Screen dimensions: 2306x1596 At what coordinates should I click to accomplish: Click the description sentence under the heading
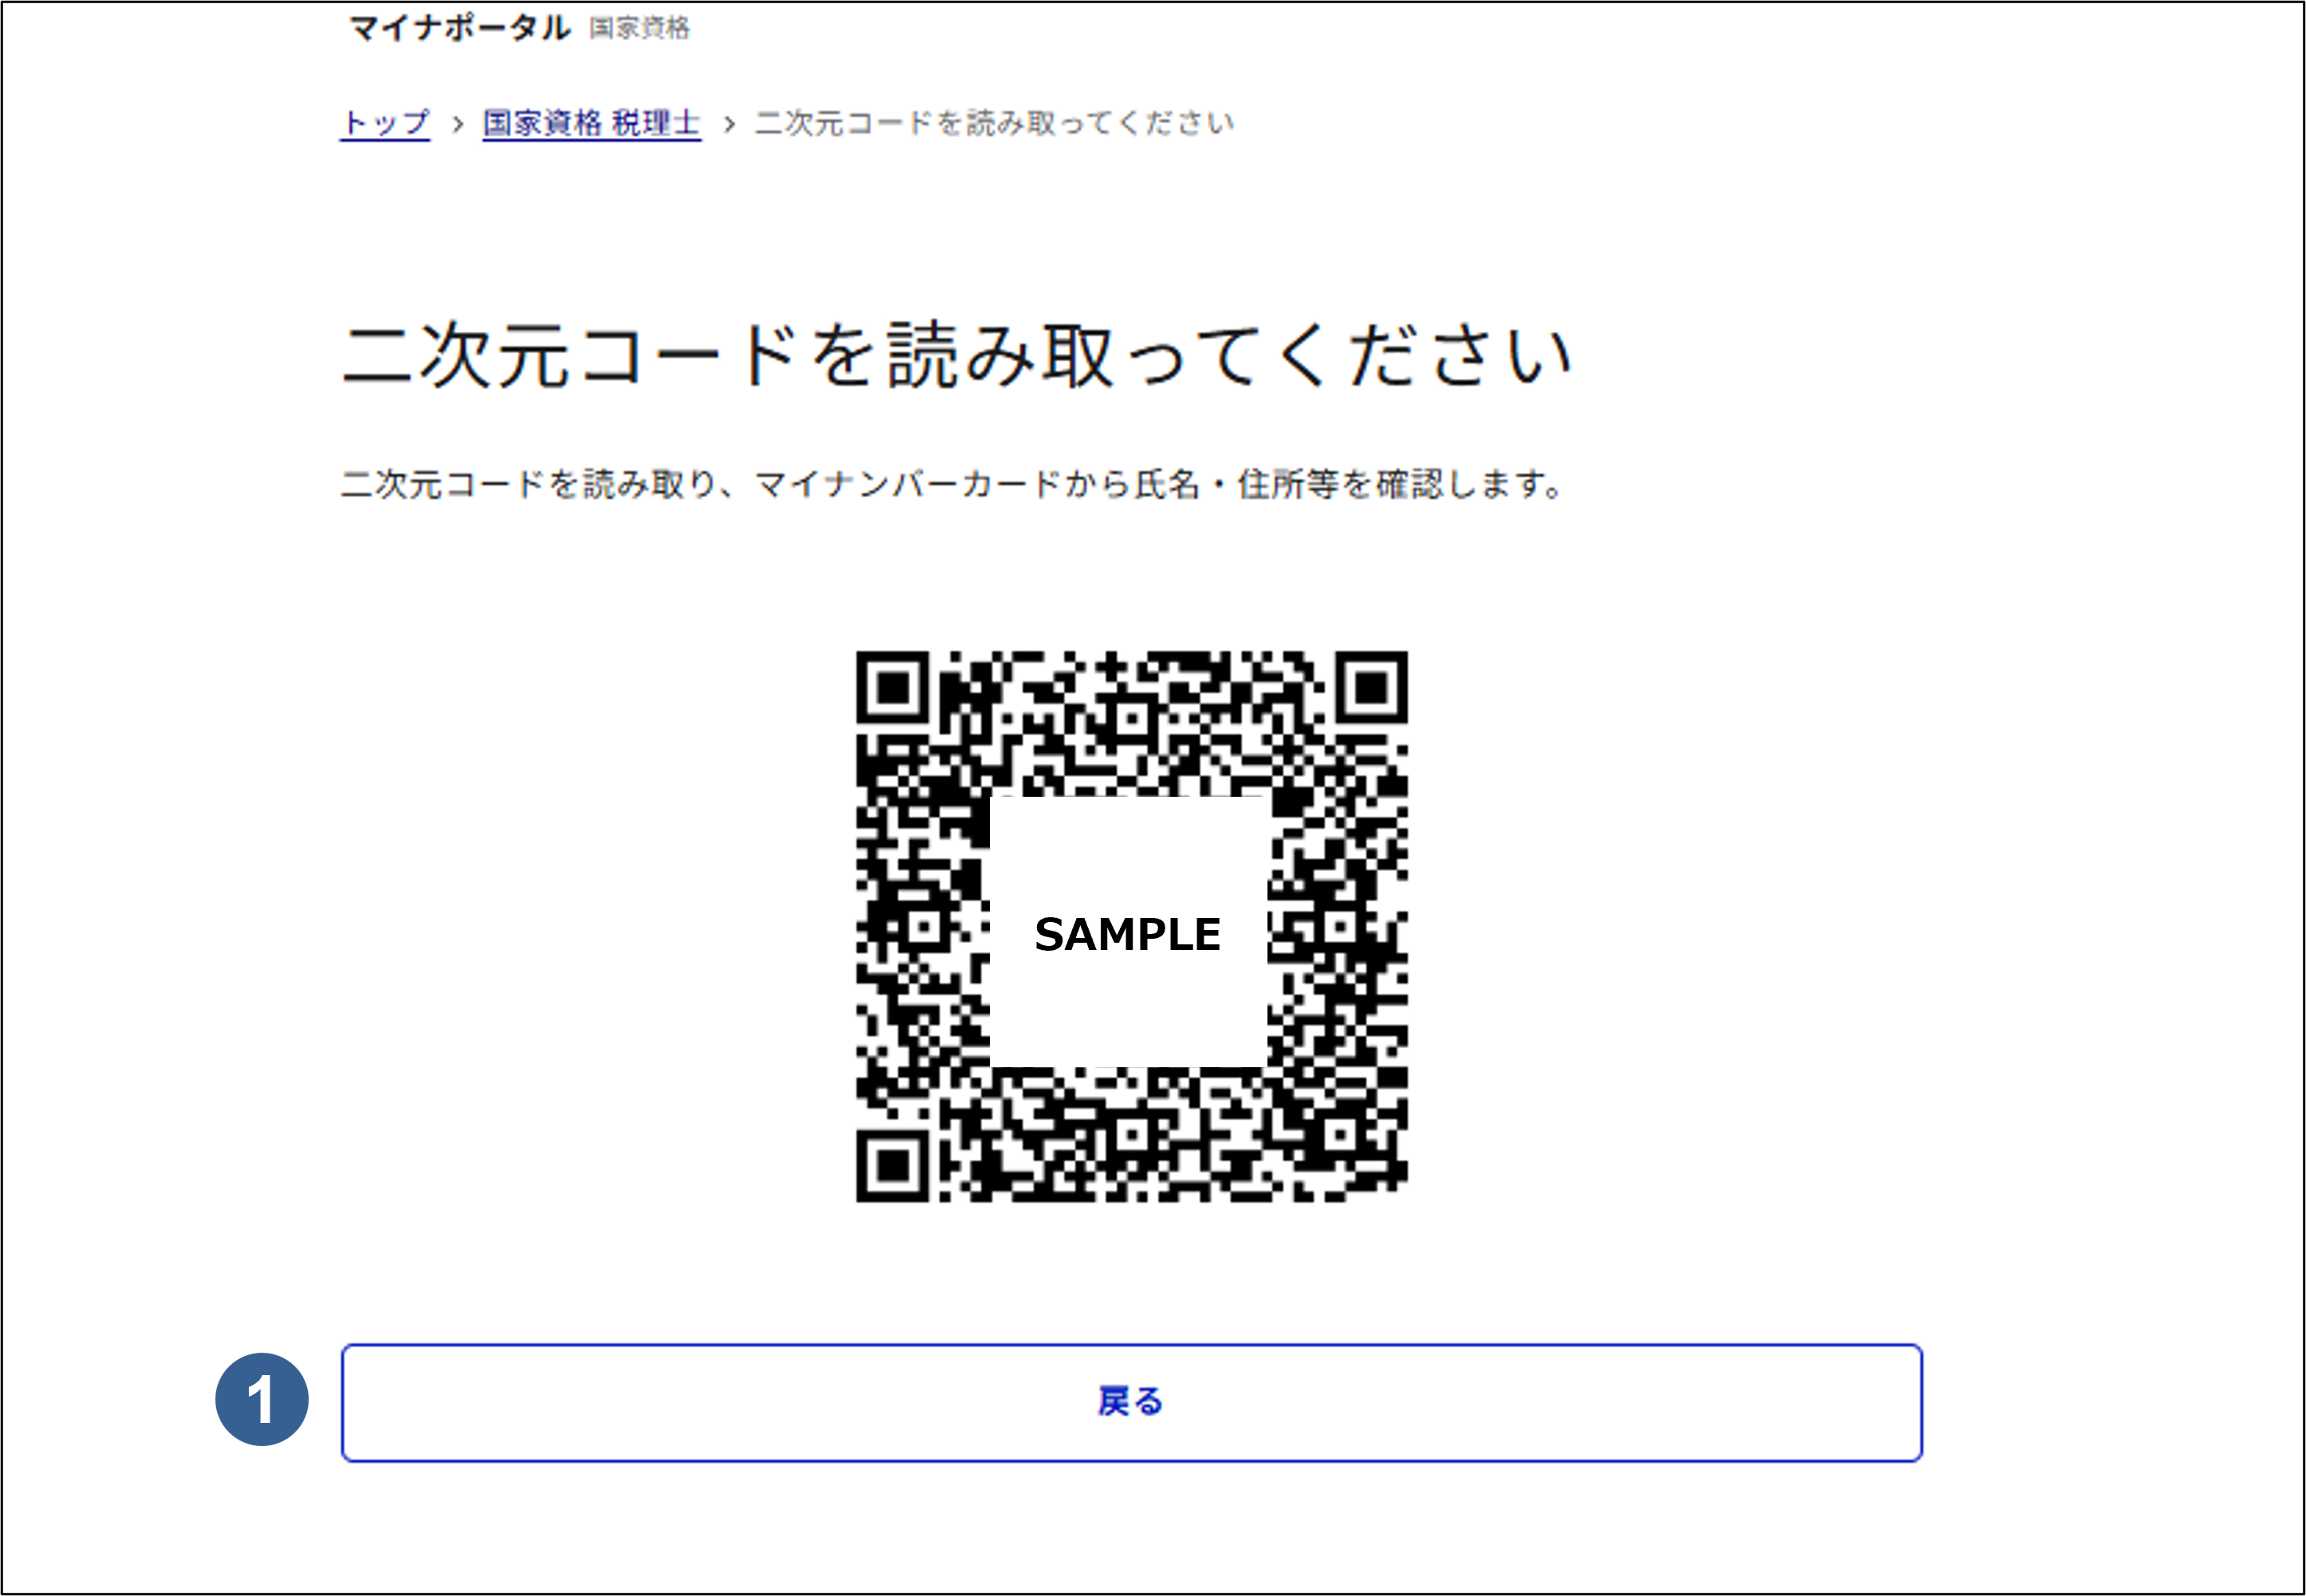point(952,485)
